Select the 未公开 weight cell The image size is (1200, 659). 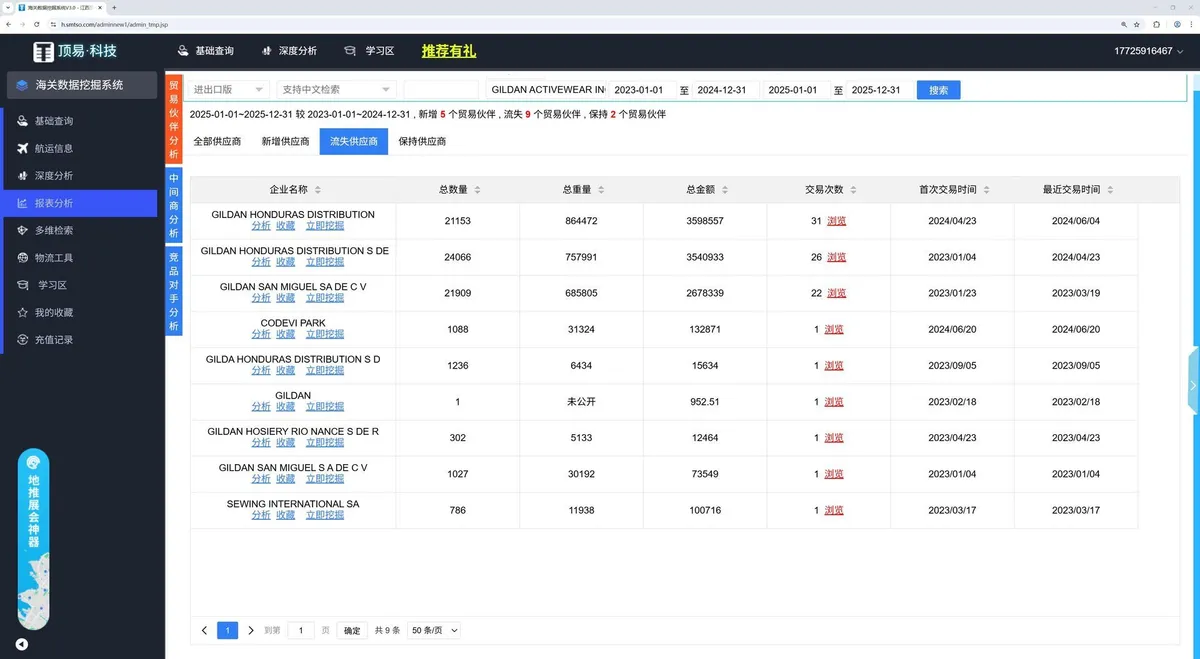pos(581,402)
